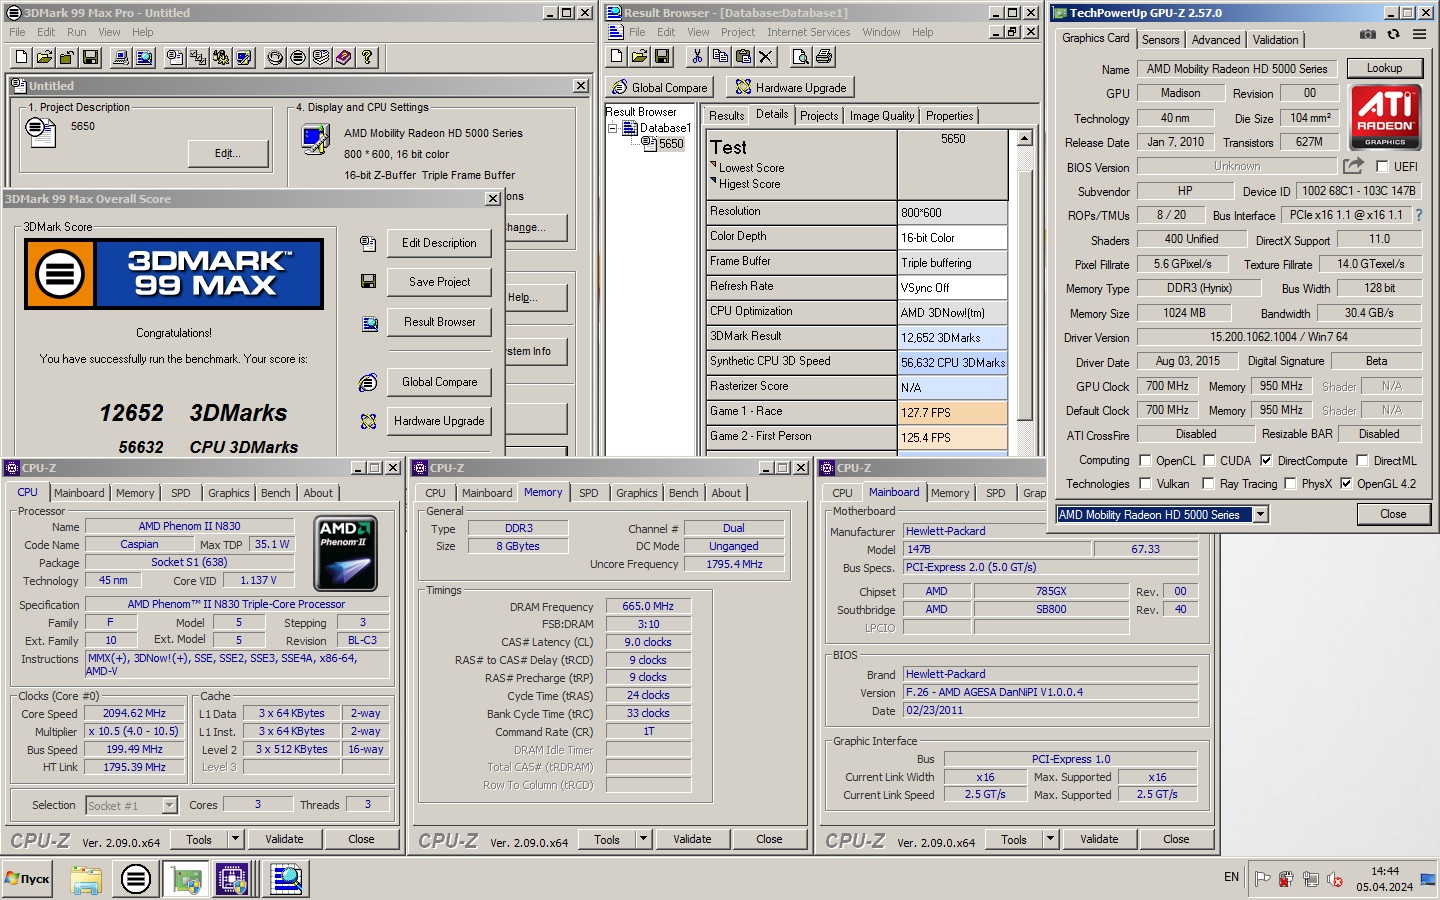Toggle the PhysX checkbox in GPU-Z
Screen dimensions: 1440x900
click(1290, 484)
